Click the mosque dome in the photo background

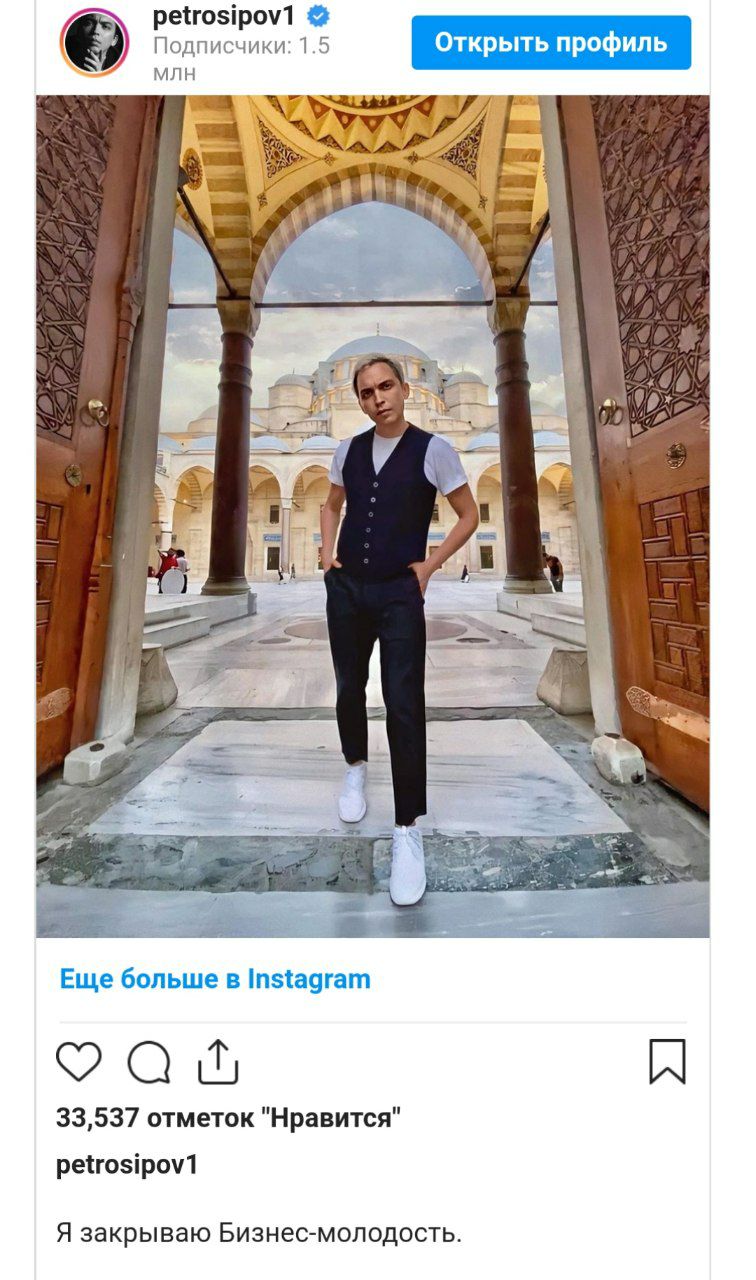379,350
